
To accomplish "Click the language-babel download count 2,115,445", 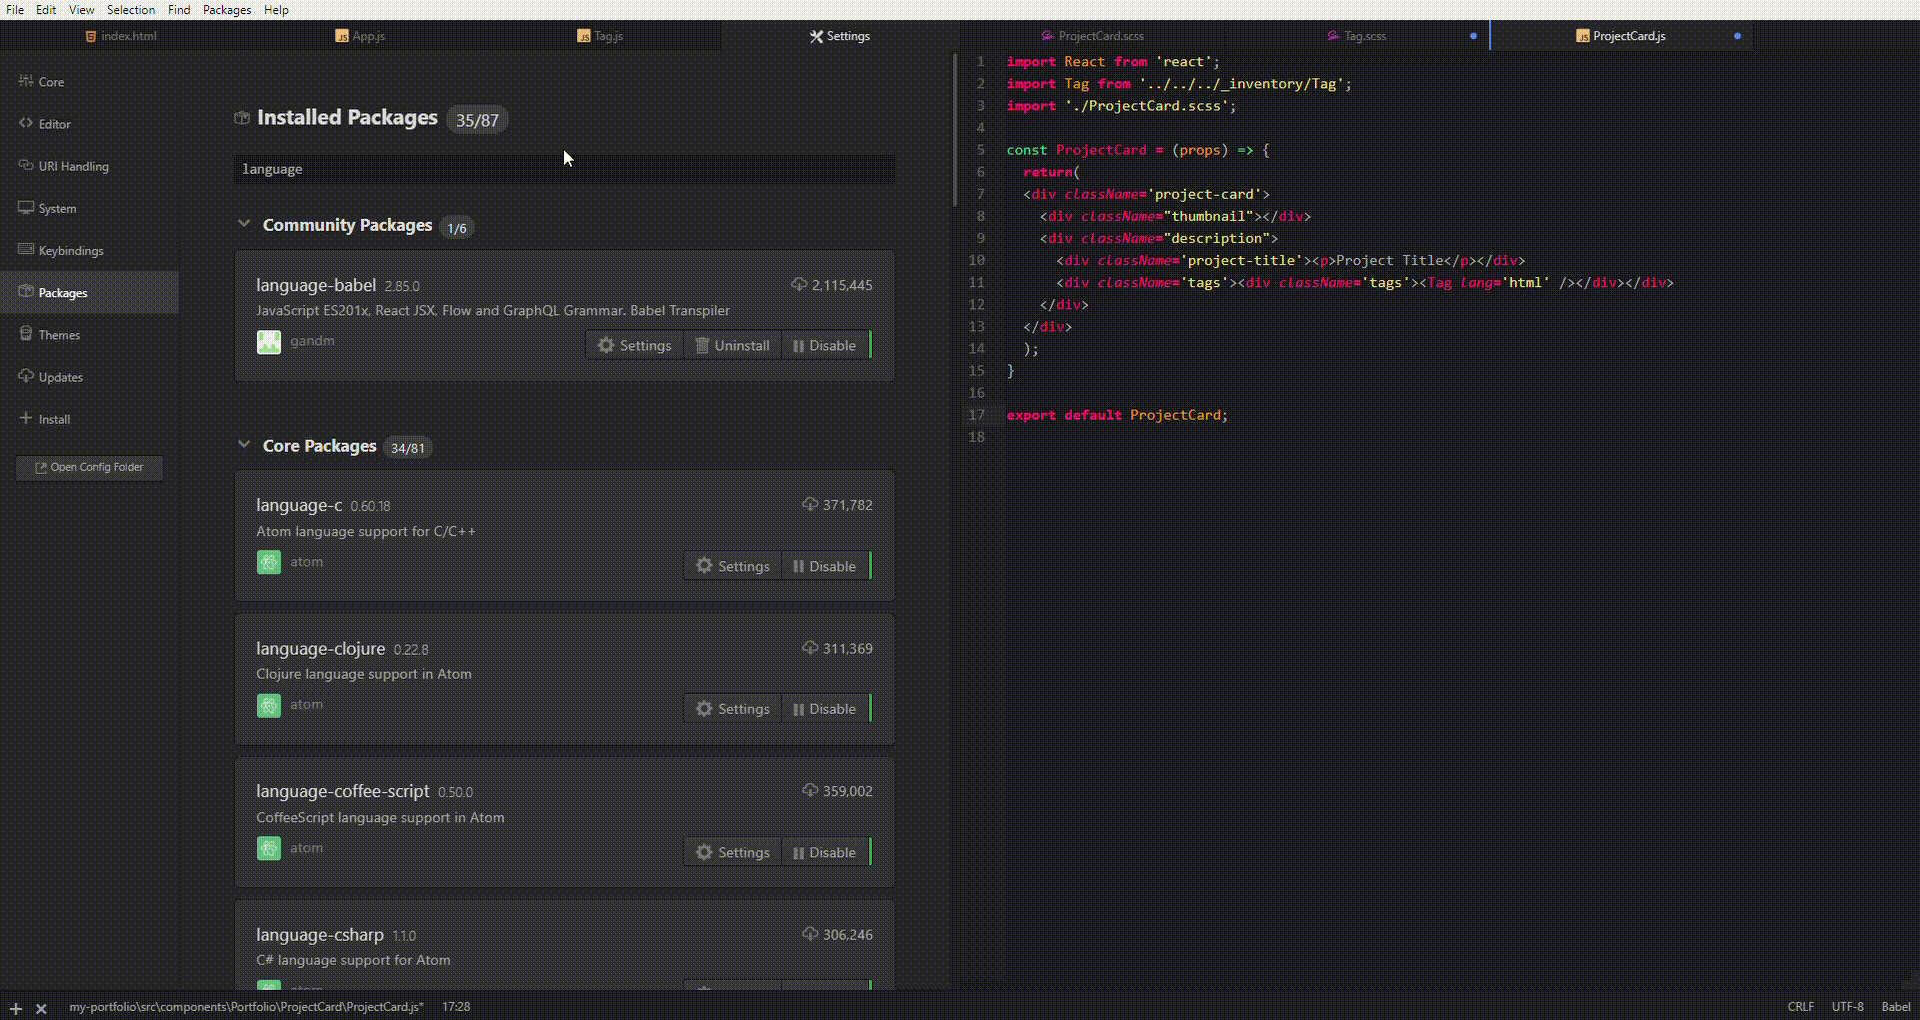I will 832,285.
